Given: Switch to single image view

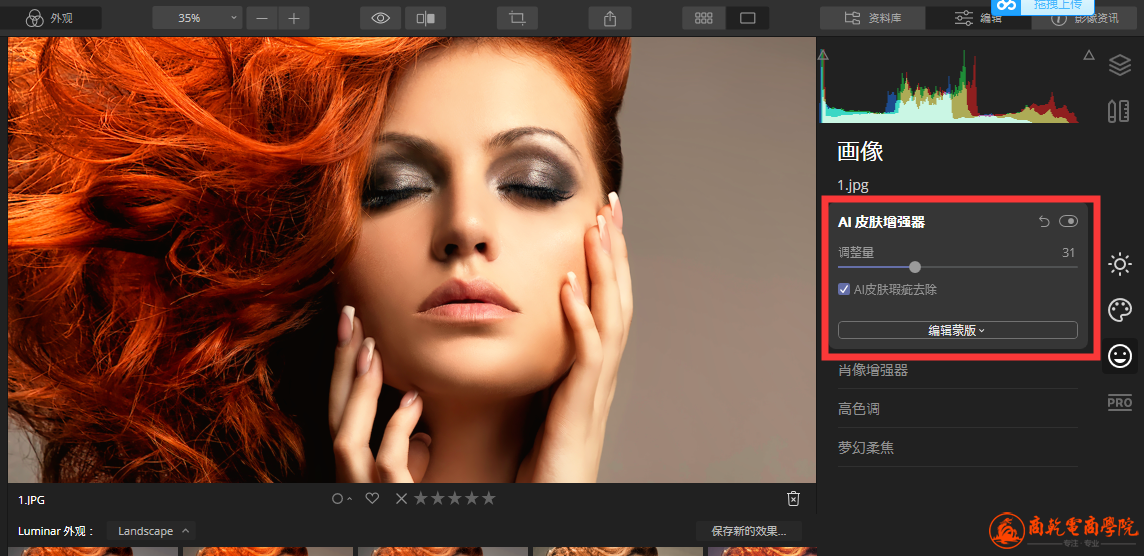Looking at the screenshot, I should click(x=747, y=18).
